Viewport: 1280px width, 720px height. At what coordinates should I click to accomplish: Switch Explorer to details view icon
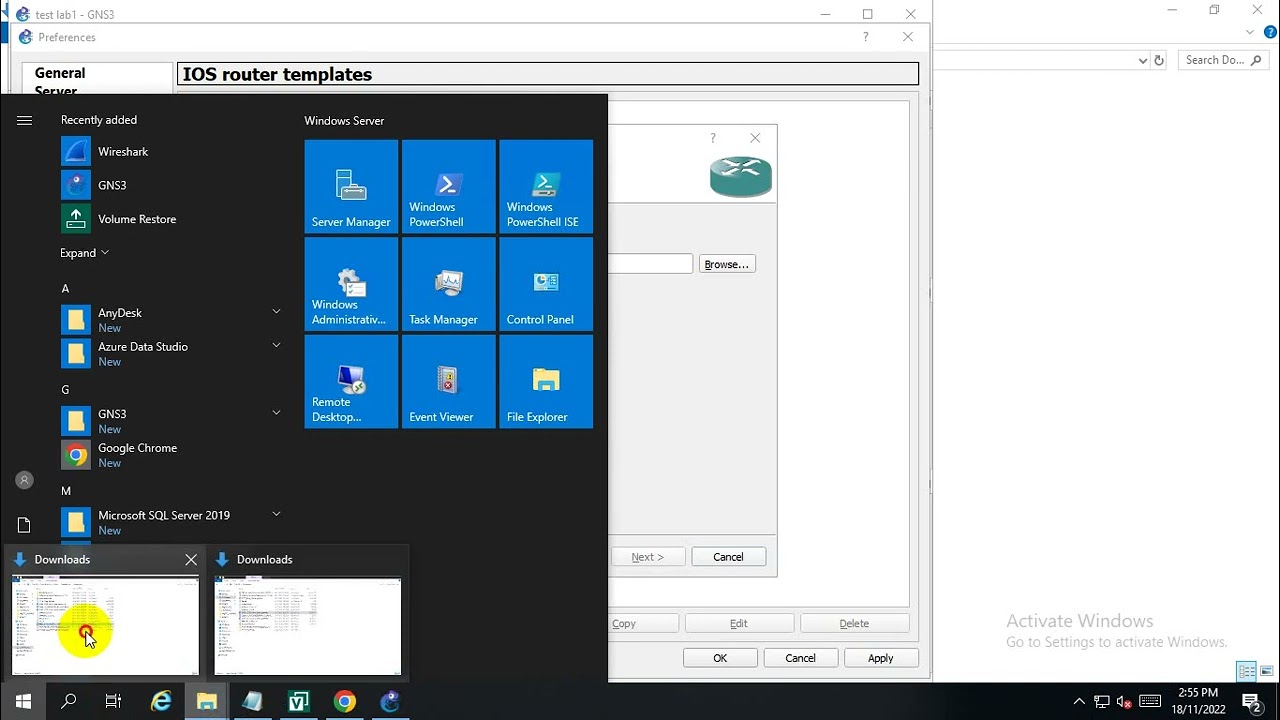pyautogui.click(x=1246, y=671)
